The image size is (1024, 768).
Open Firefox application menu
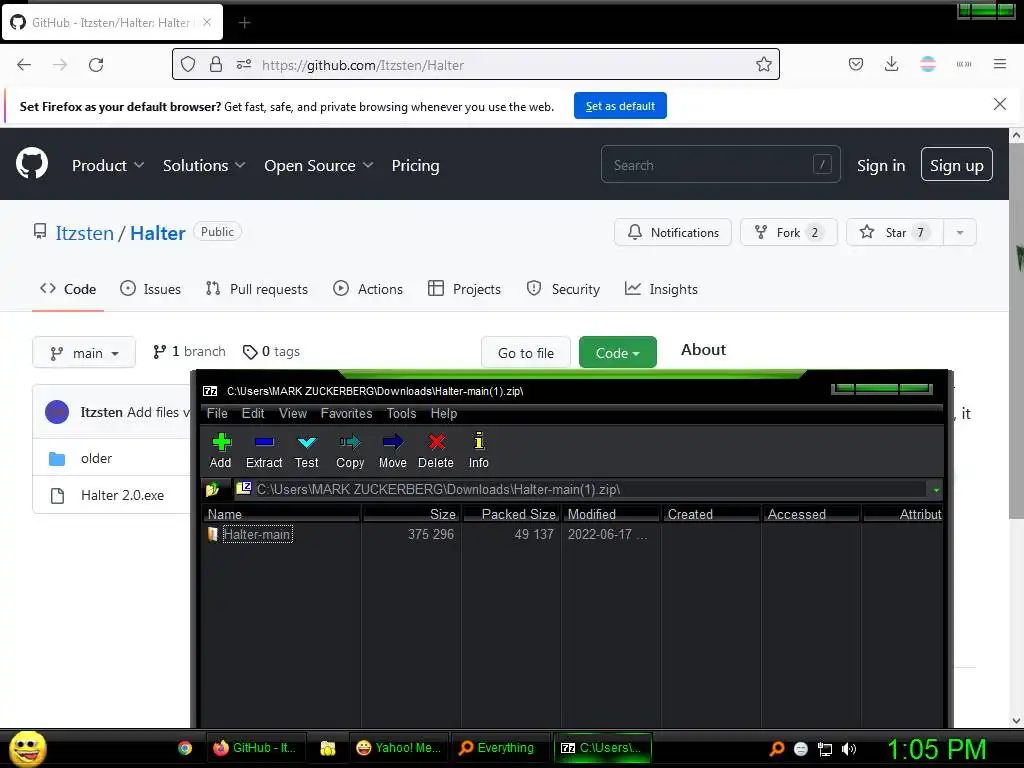pos(1000,64)
